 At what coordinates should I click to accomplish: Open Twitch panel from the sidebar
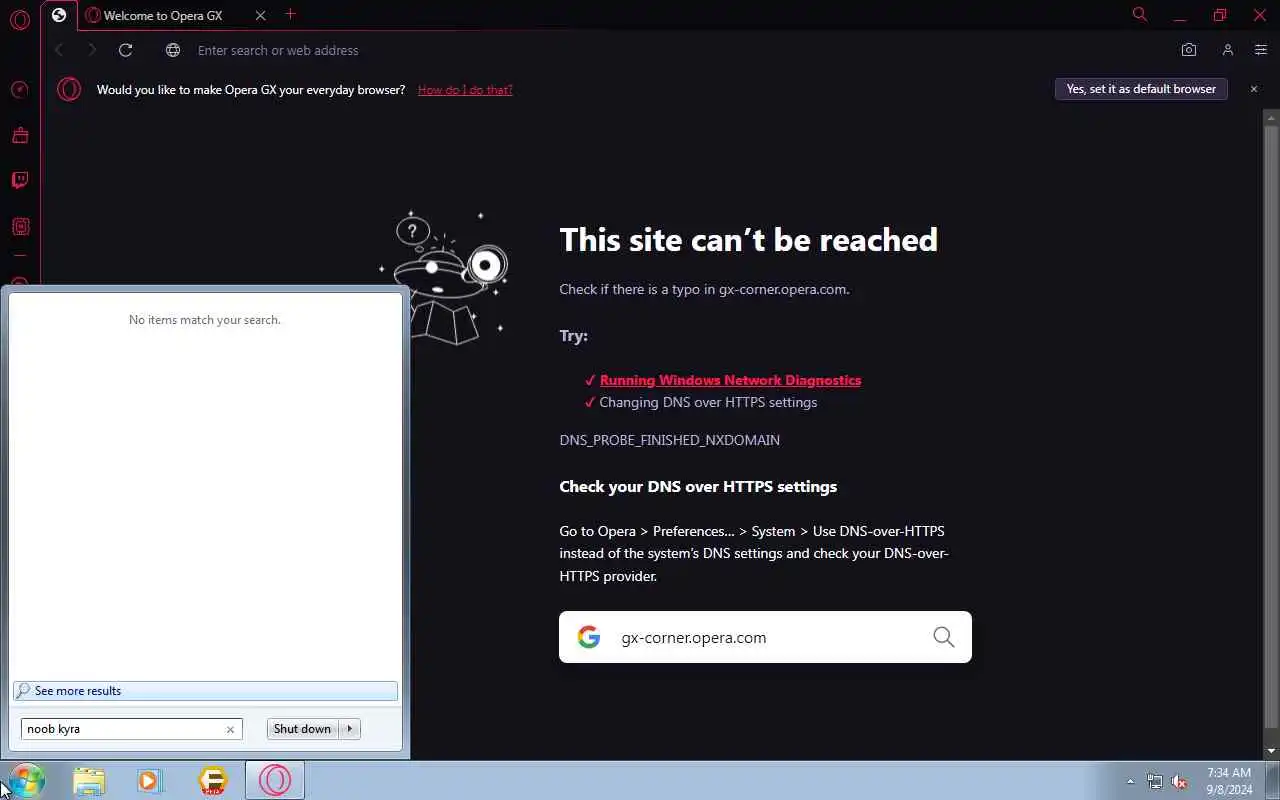[x=20, y=181]
